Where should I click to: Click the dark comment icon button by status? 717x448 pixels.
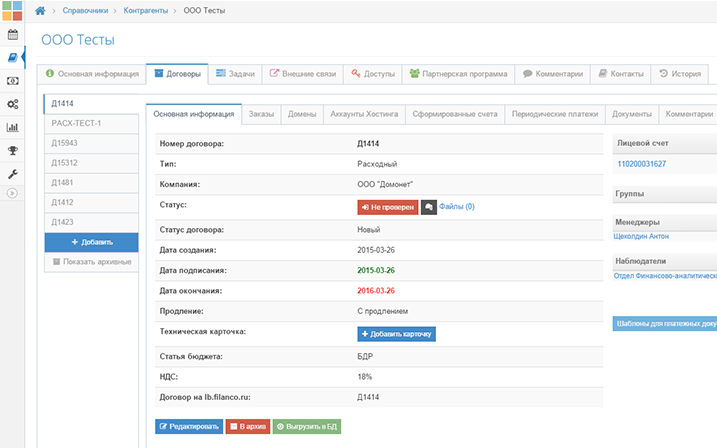[428, 206]
